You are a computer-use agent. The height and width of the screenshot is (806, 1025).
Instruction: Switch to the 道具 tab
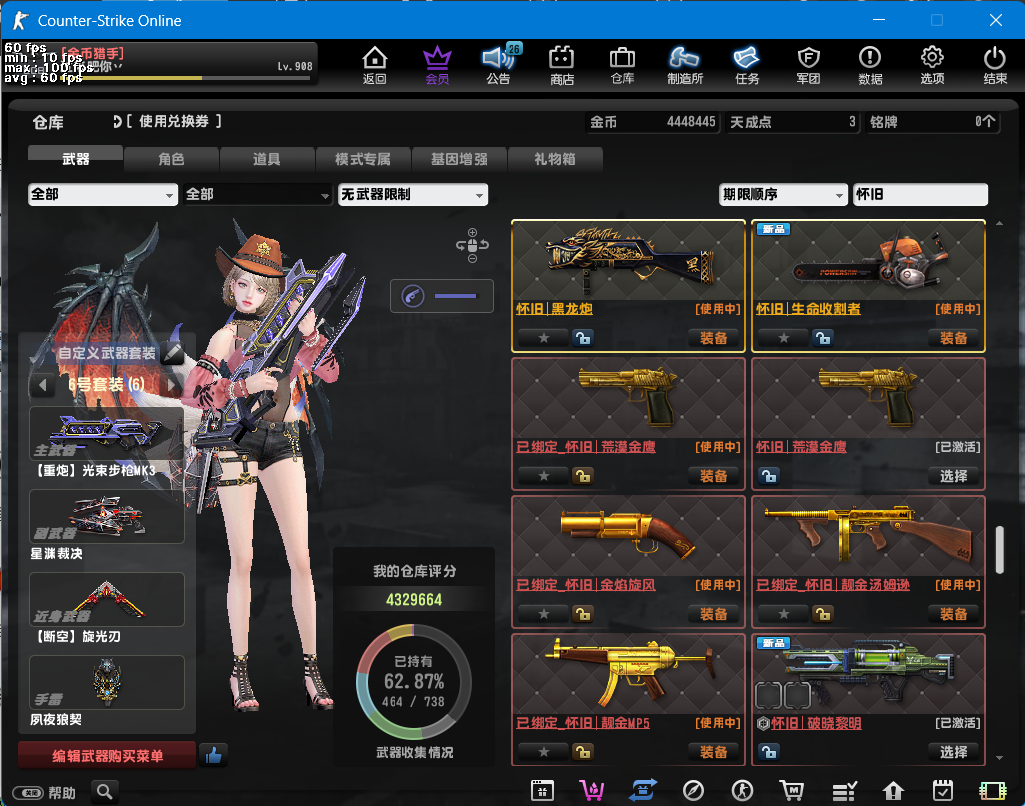point(267,159)
